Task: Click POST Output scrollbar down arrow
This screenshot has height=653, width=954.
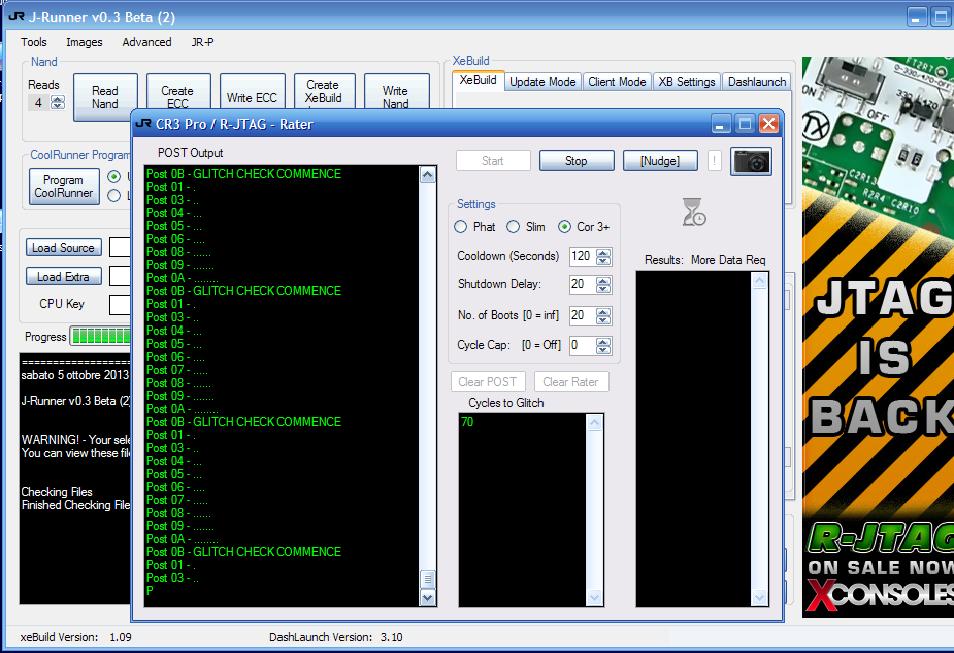Action: 428,598
